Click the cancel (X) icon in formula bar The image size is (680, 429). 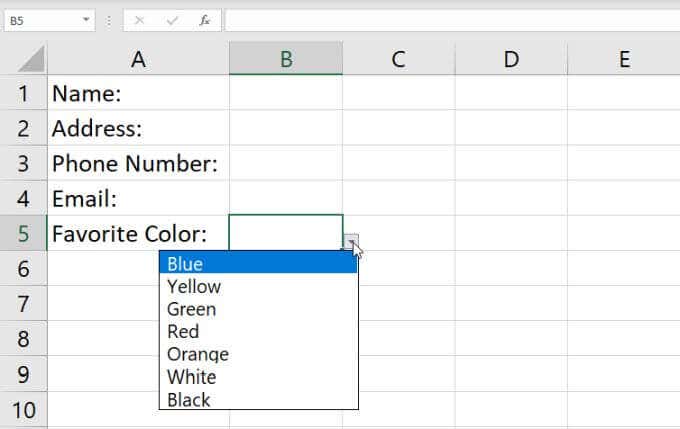point(139,20)
